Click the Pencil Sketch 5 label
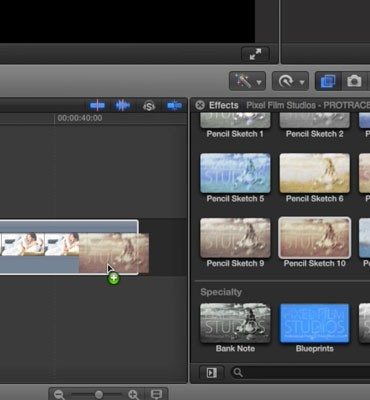370x400 pixels. coord(235,199)
